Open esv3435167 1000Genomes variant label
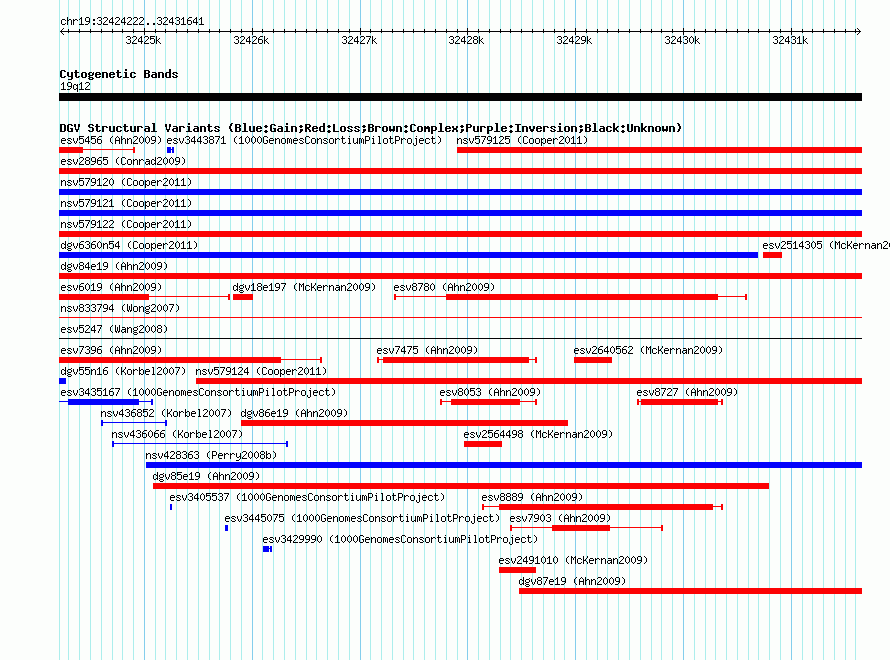The image size is (890, 660). click(x=198, y=392)
